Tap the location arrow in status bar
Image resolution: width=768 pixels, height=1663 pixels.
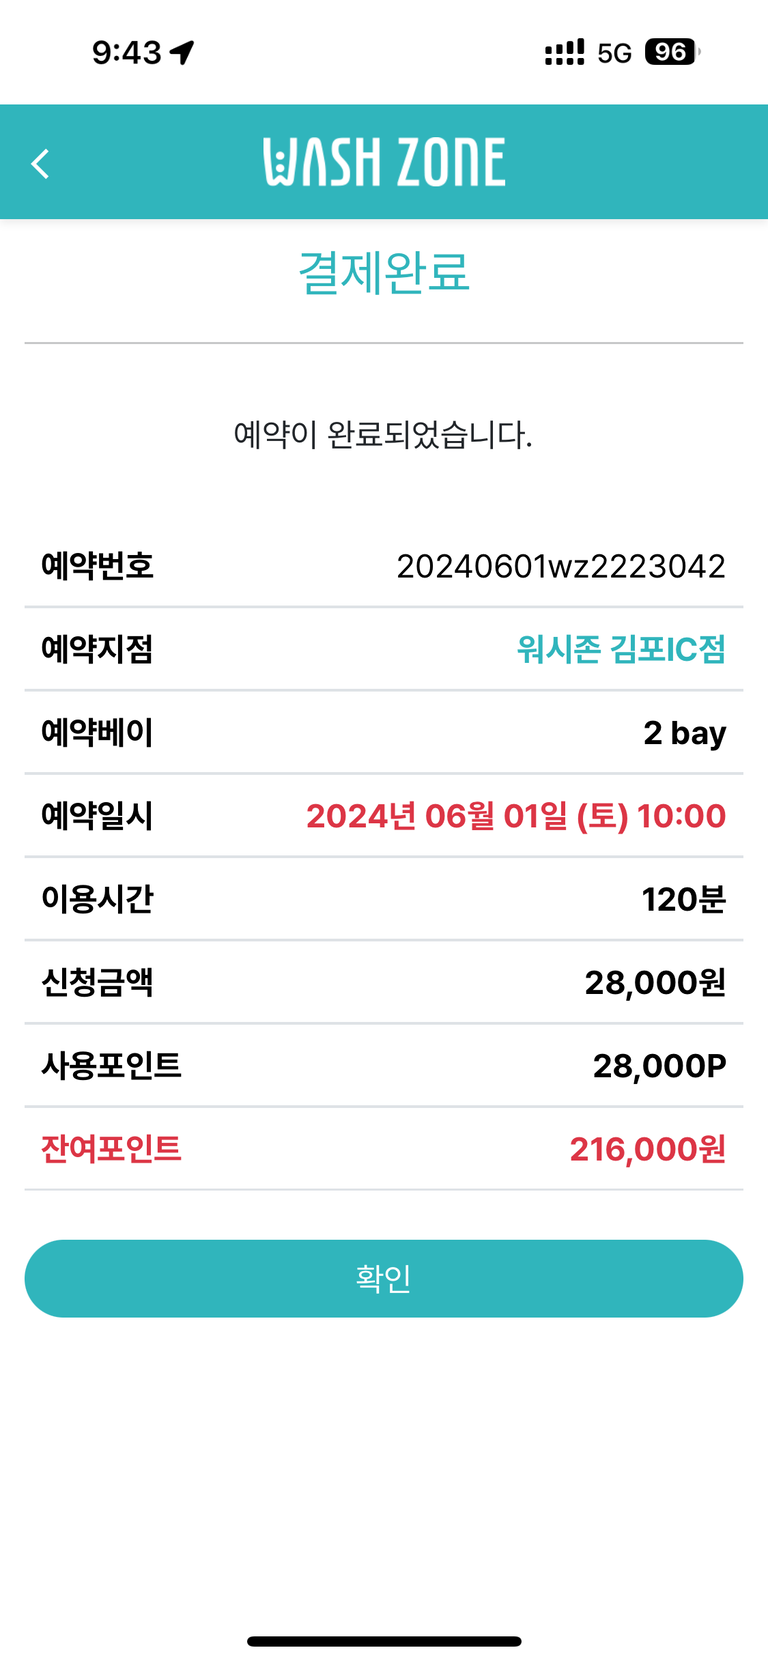(182, 52)
